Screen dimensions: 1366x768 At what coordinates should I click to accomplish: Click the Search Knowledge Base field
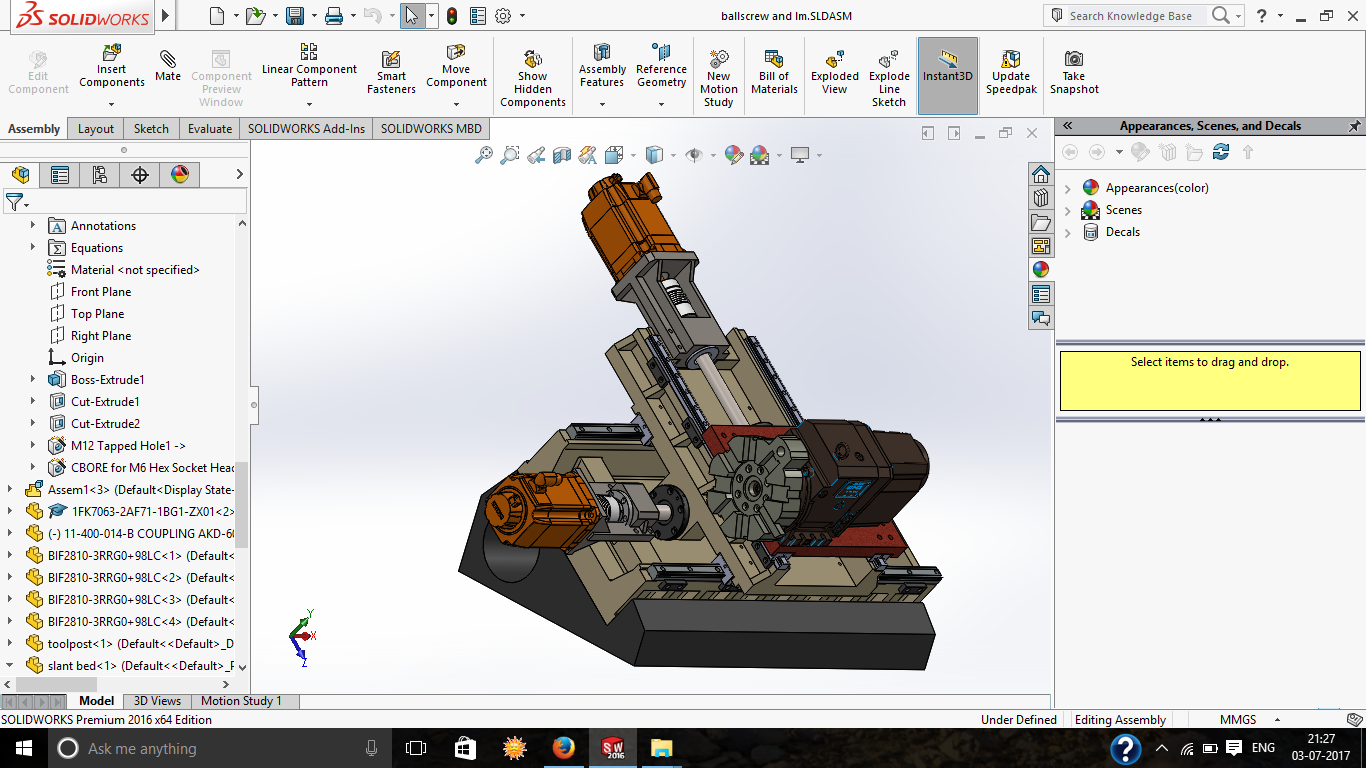pos(1129,16)
